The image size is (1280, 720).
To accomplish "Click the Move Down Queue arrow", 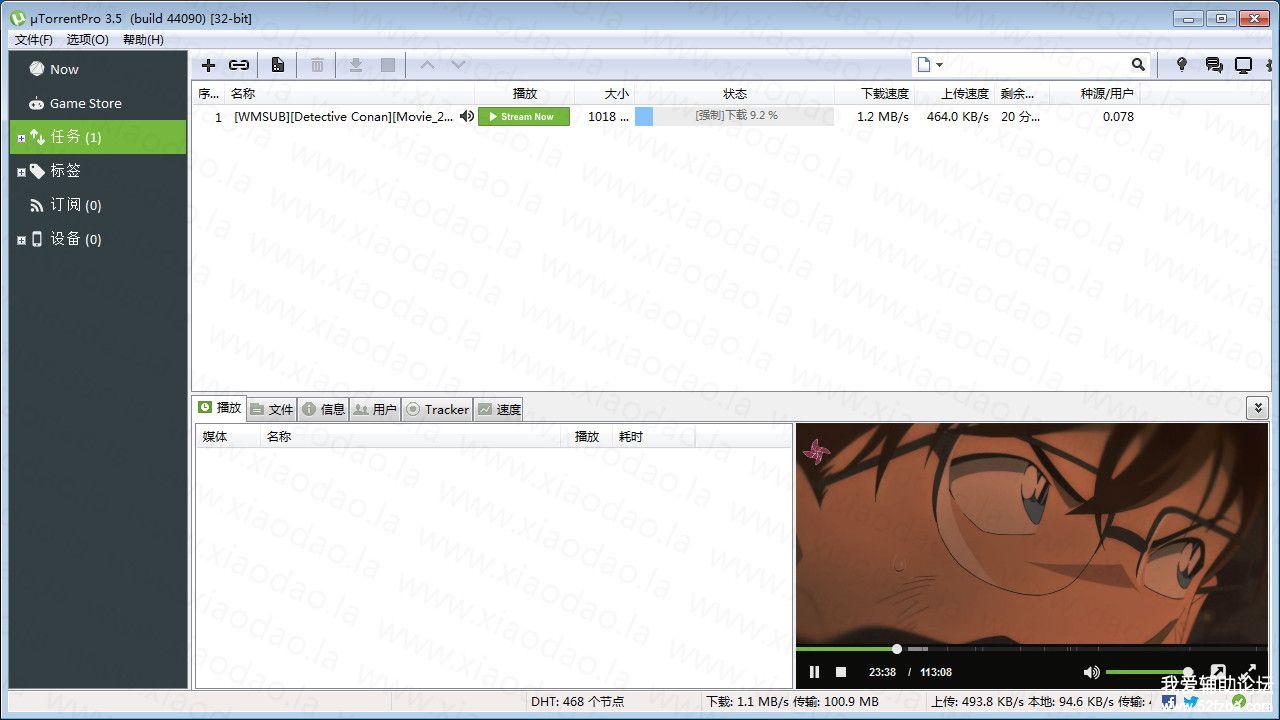I will (458, 65).
